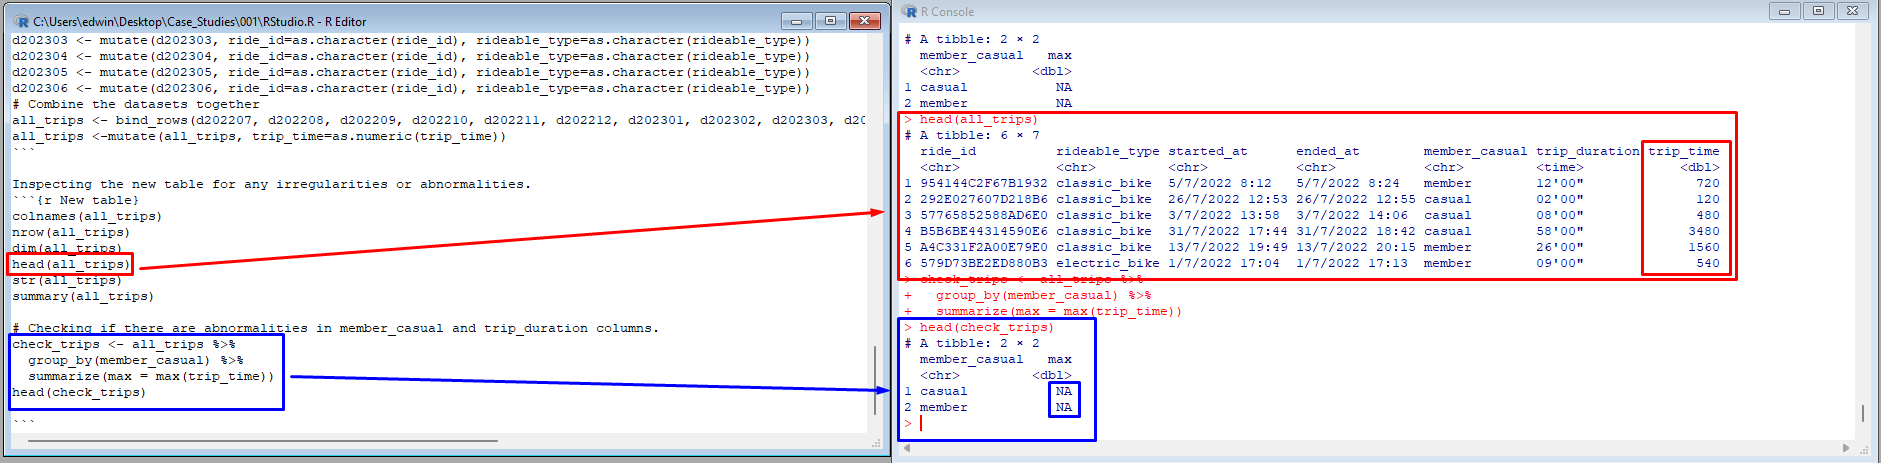
Task: Click the console's horizontal scroll left arrow
Action: pyautogui.click(x=908, y=448)
